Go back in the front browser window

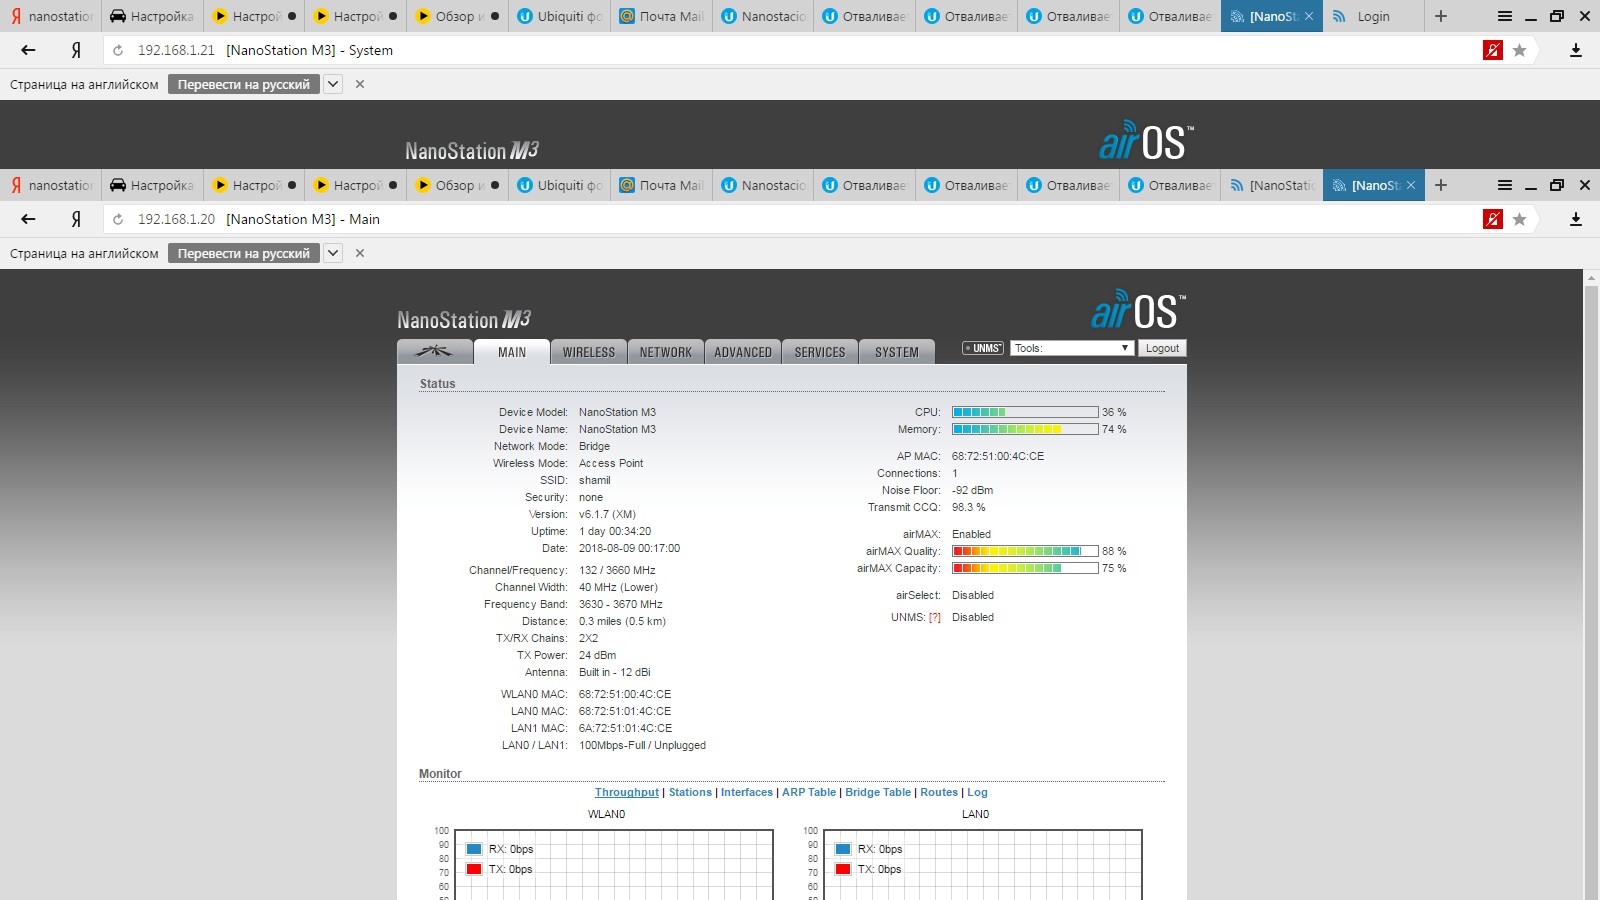point(28,219)
